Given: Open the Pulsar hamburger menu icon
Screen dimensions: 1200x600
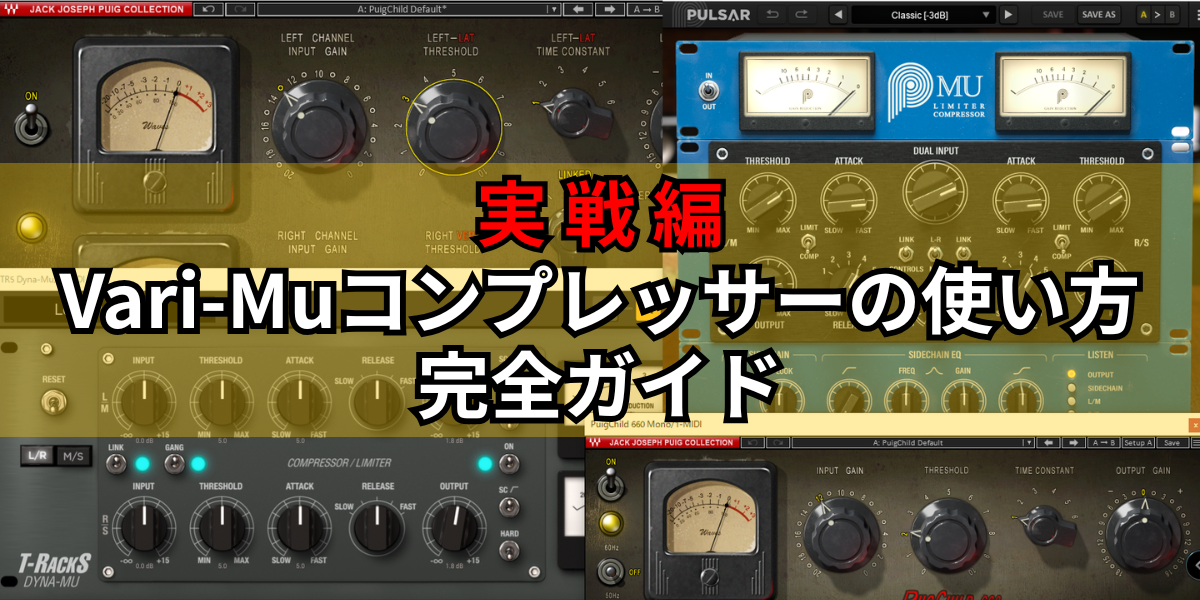Looking at the screenshot, I should [x=1196, y=13].
